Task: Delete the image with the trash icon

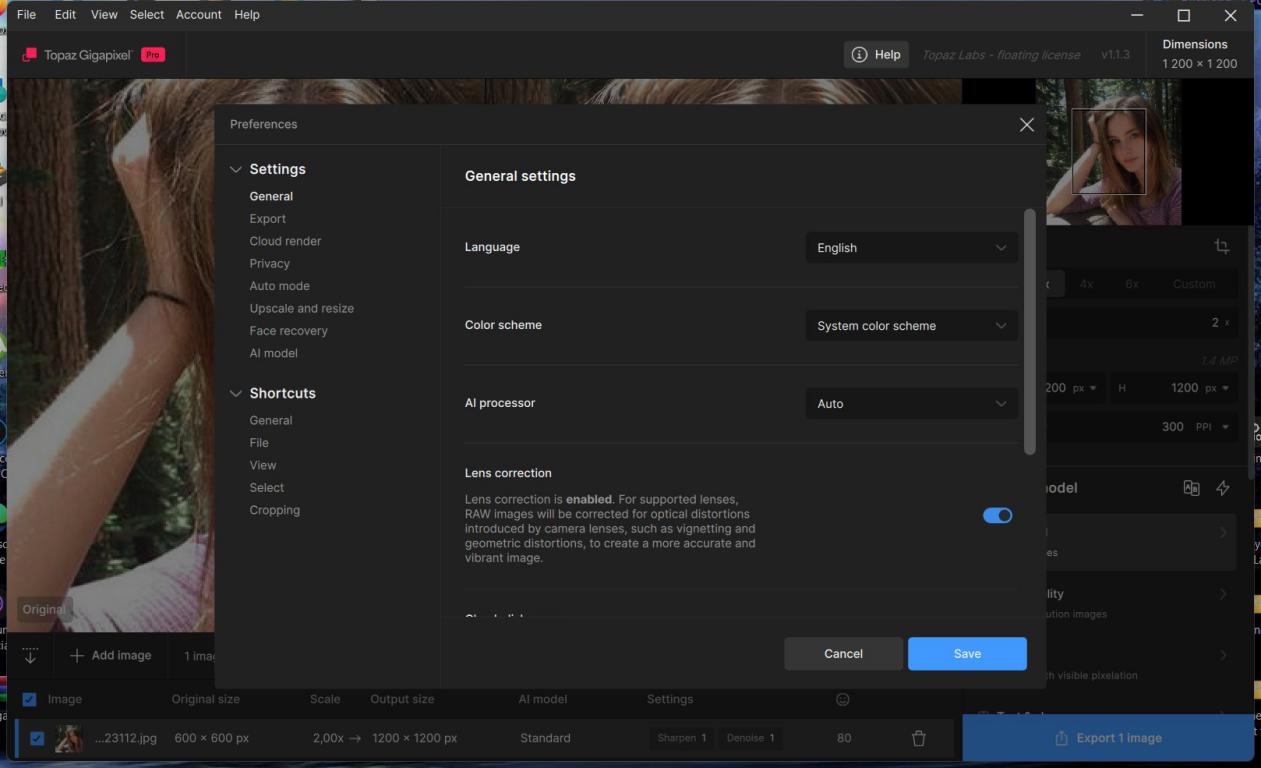Action: pyautogui.click(x=918, y=738)
